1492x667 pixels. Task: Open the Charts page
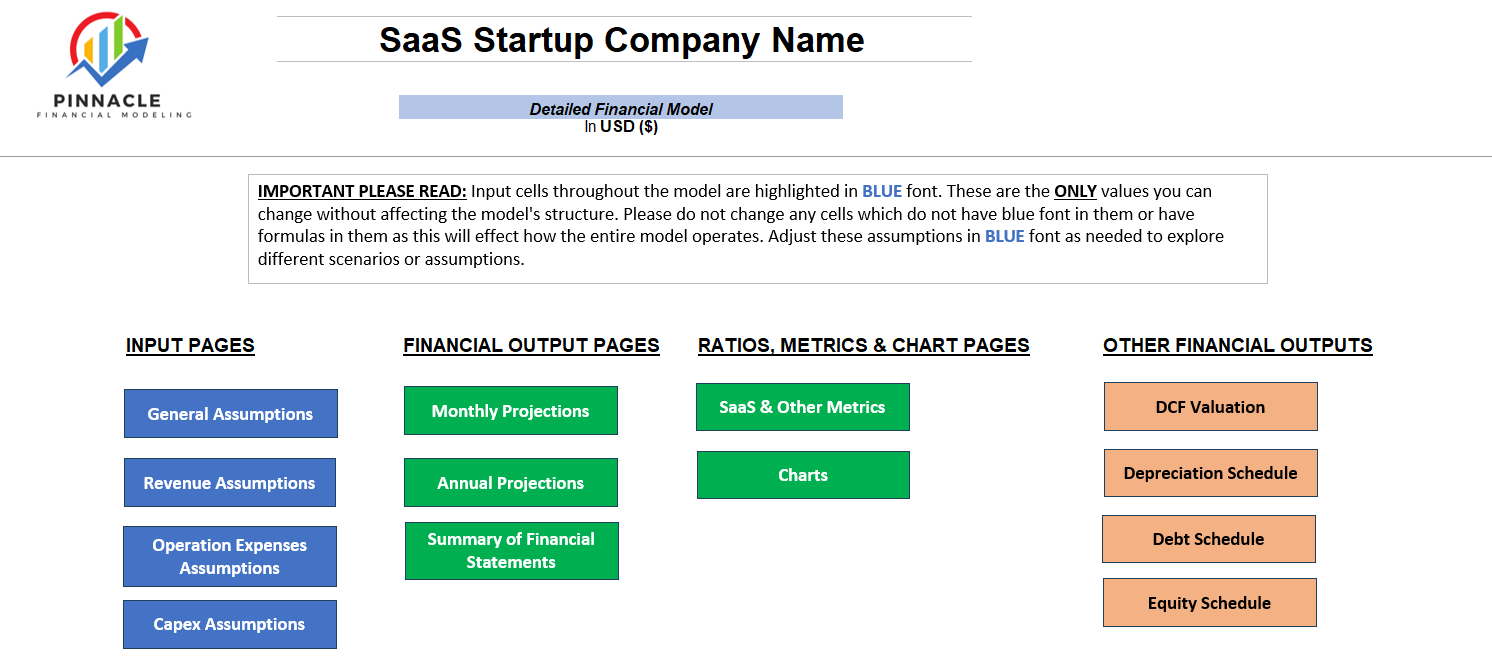[x=803, y=475]
